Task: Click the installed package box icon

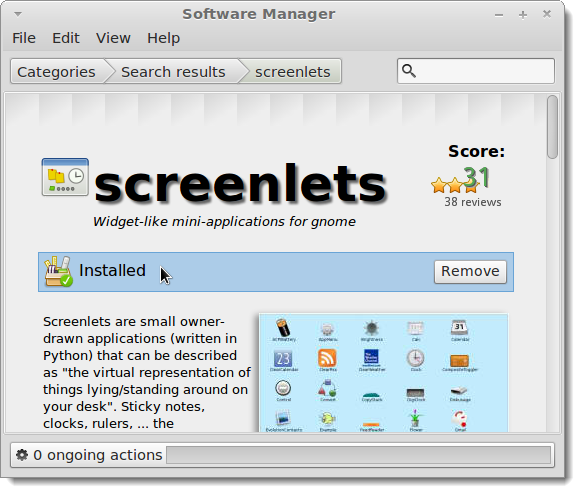Action: [58, 272]
